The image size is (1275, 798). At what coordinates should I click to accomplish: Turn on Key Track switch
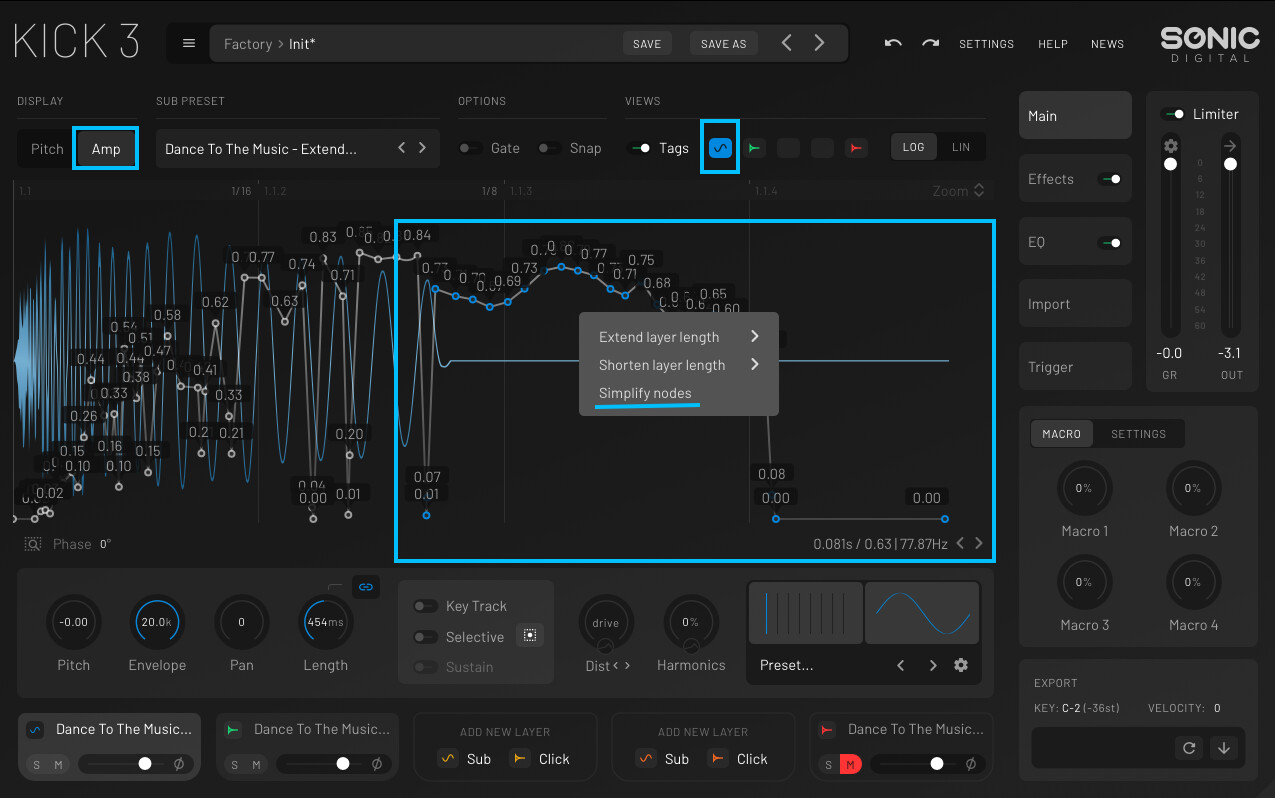[425, 606]
